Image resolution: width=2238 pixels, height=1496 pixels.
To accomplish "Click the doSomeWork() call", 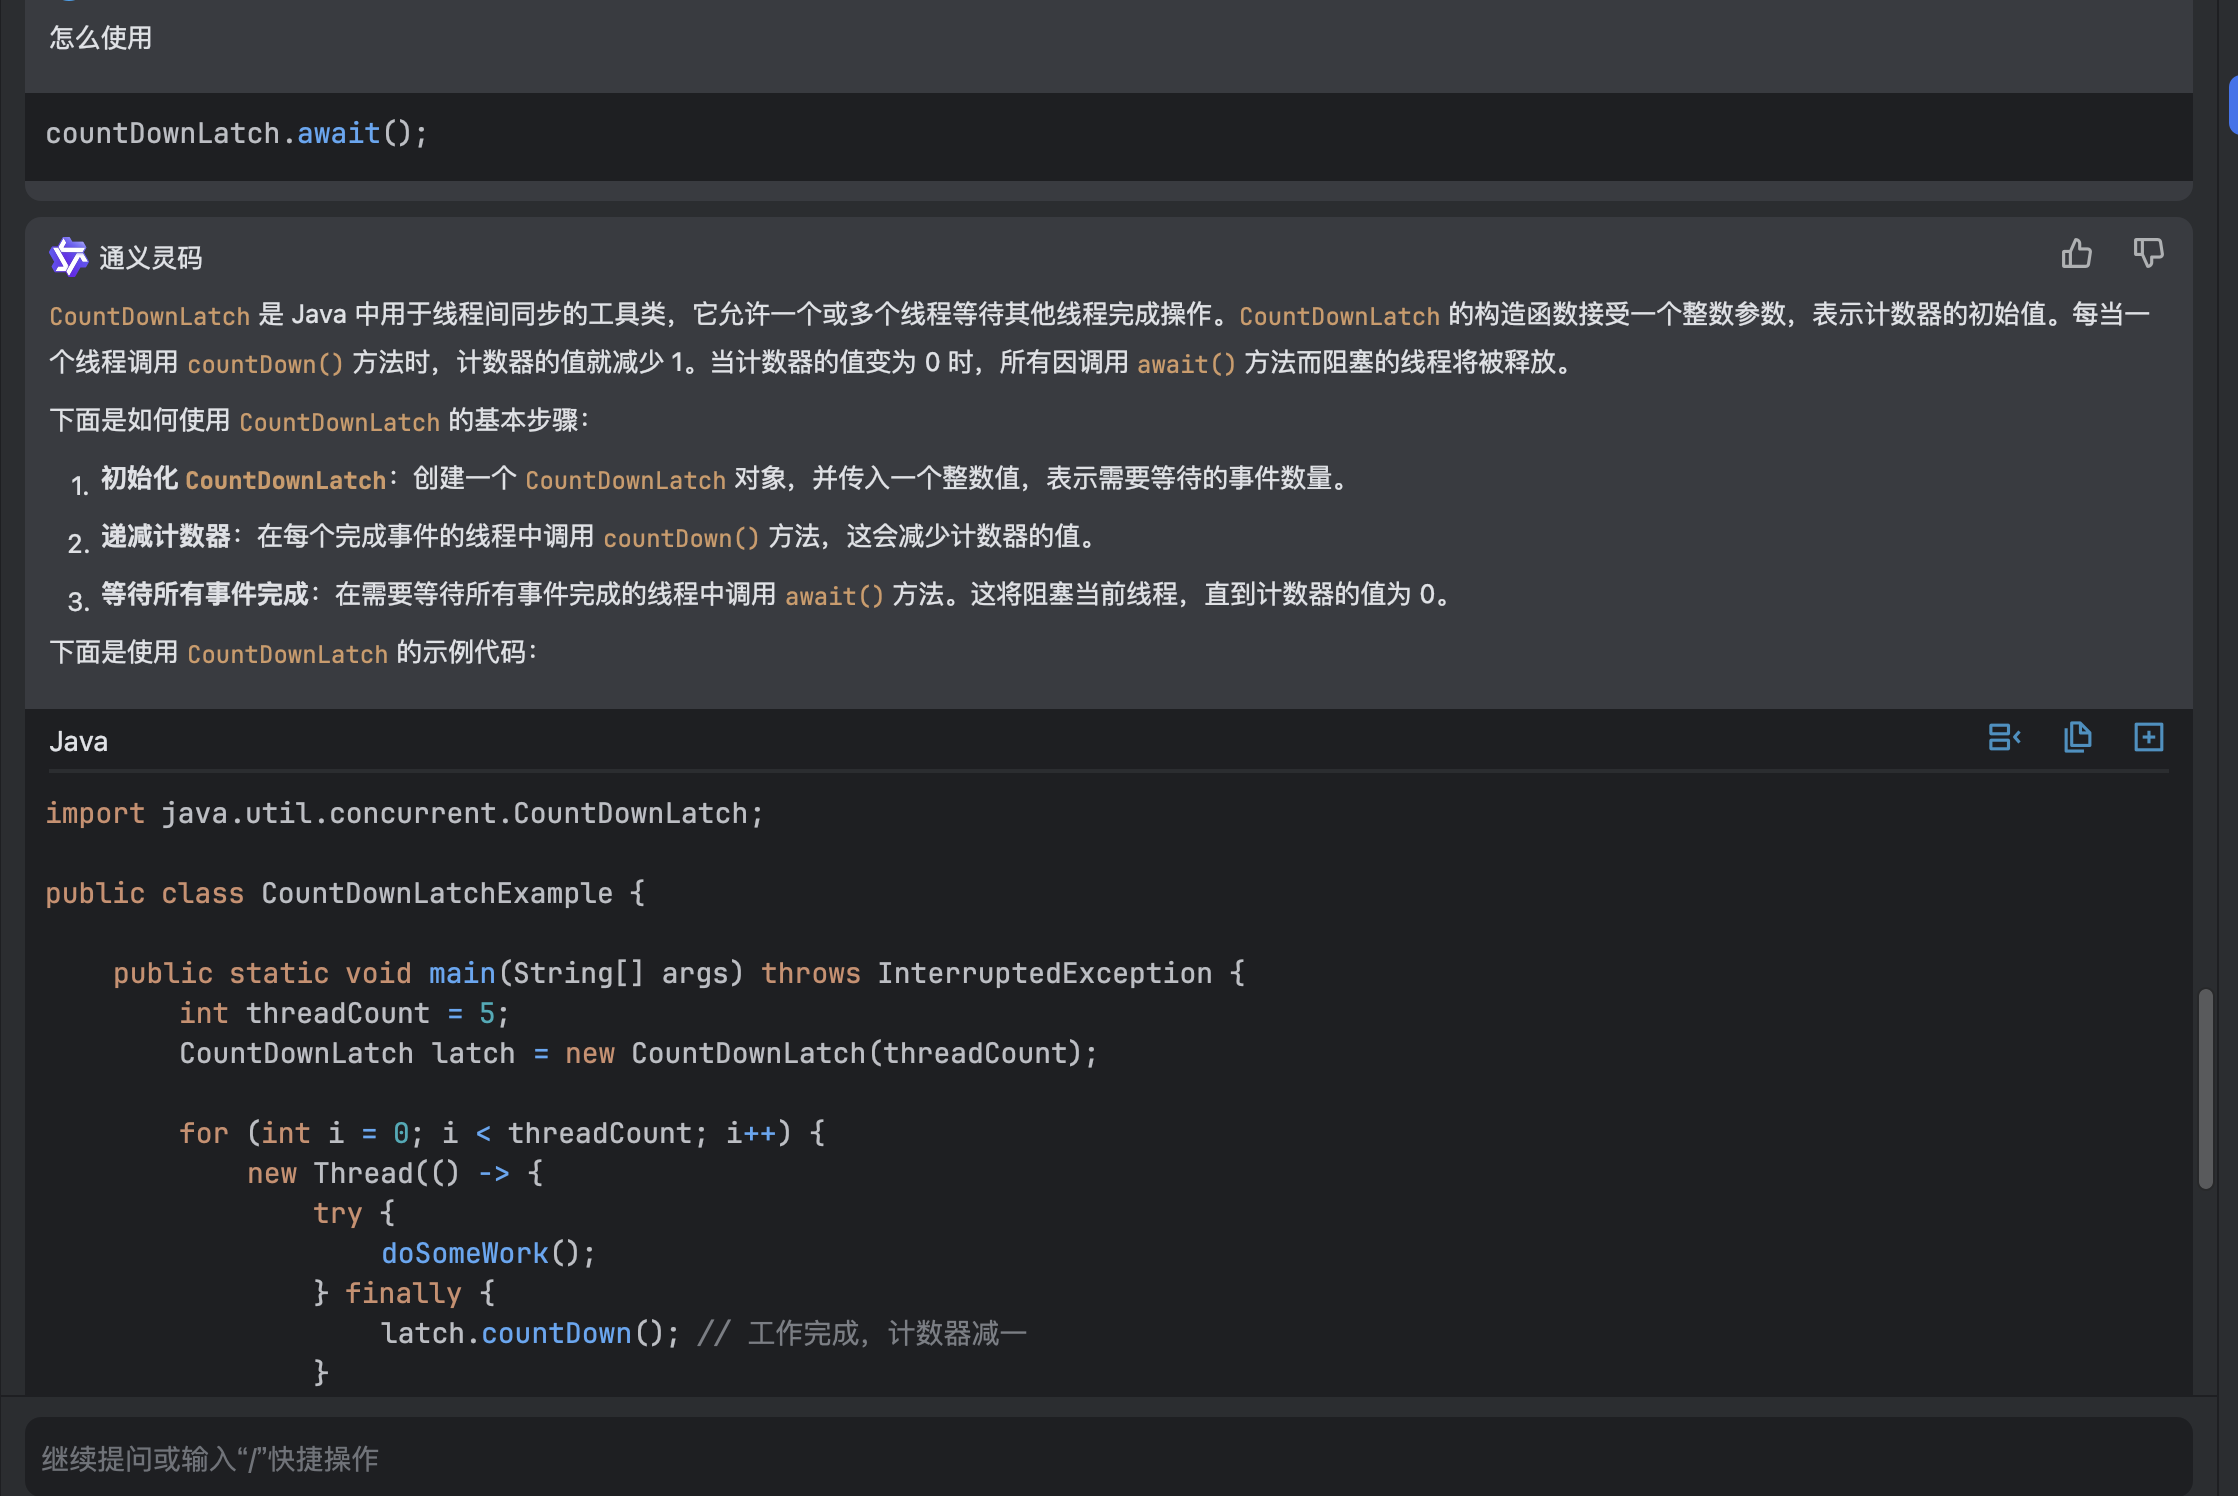I will click(x=488, y=1253).
